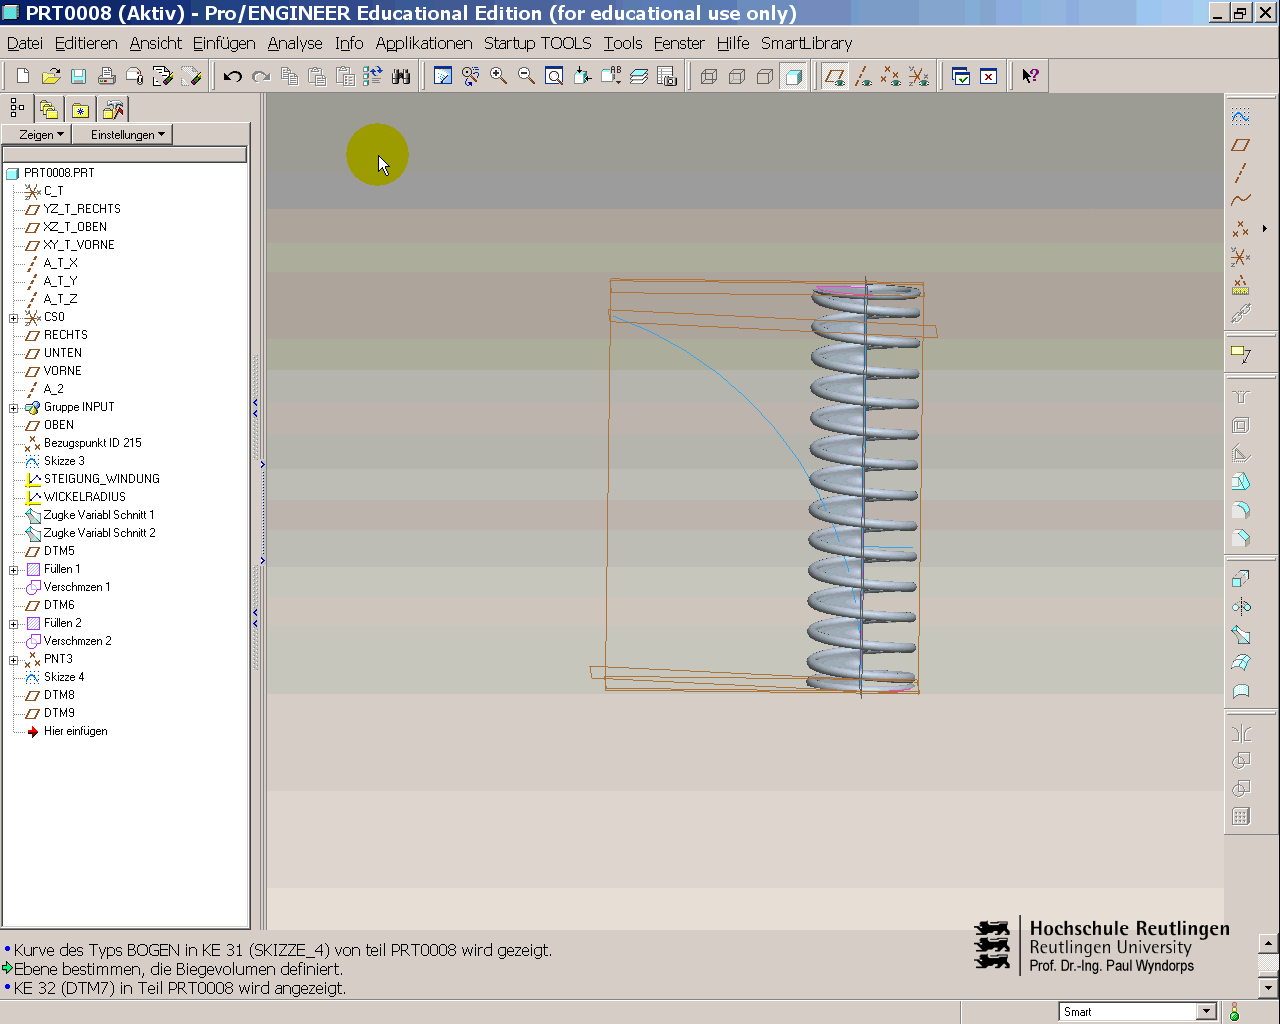This screenshot has width=1280, height=1024.
Task: Select the Extrude tool in right toolbar
Action: coord(1241,579)
